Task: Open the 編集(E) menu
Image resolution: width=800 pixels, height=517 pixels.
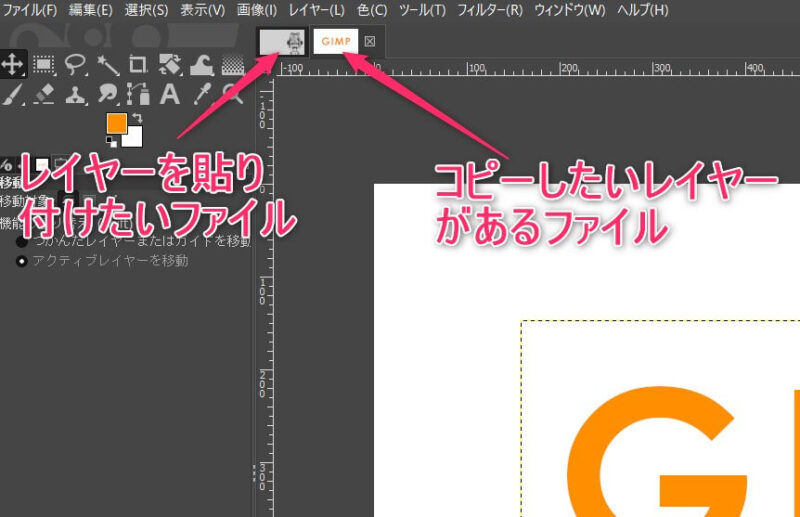Action: (x=91, y=10)
